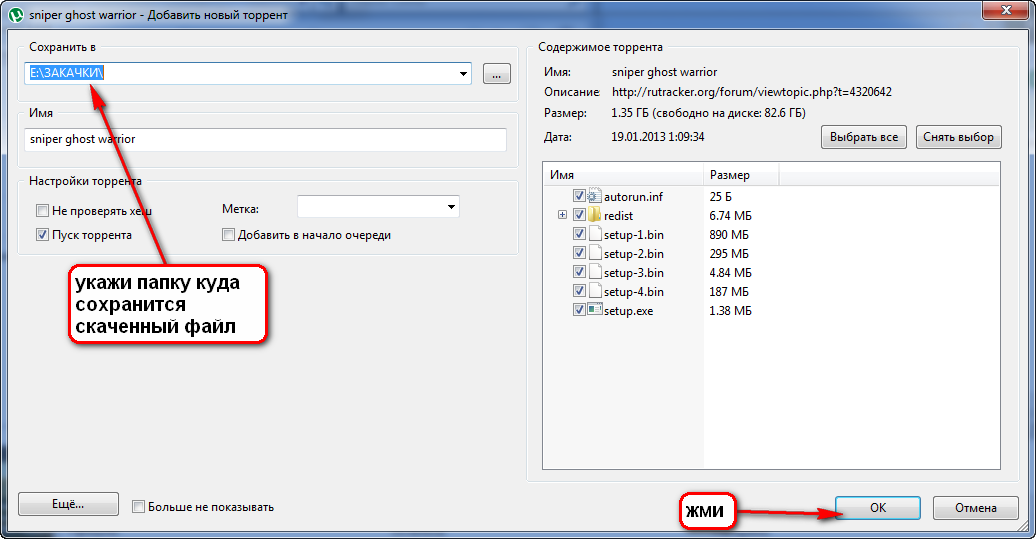Tick the 'Больше не показывать' checkbox

point(138,507)
